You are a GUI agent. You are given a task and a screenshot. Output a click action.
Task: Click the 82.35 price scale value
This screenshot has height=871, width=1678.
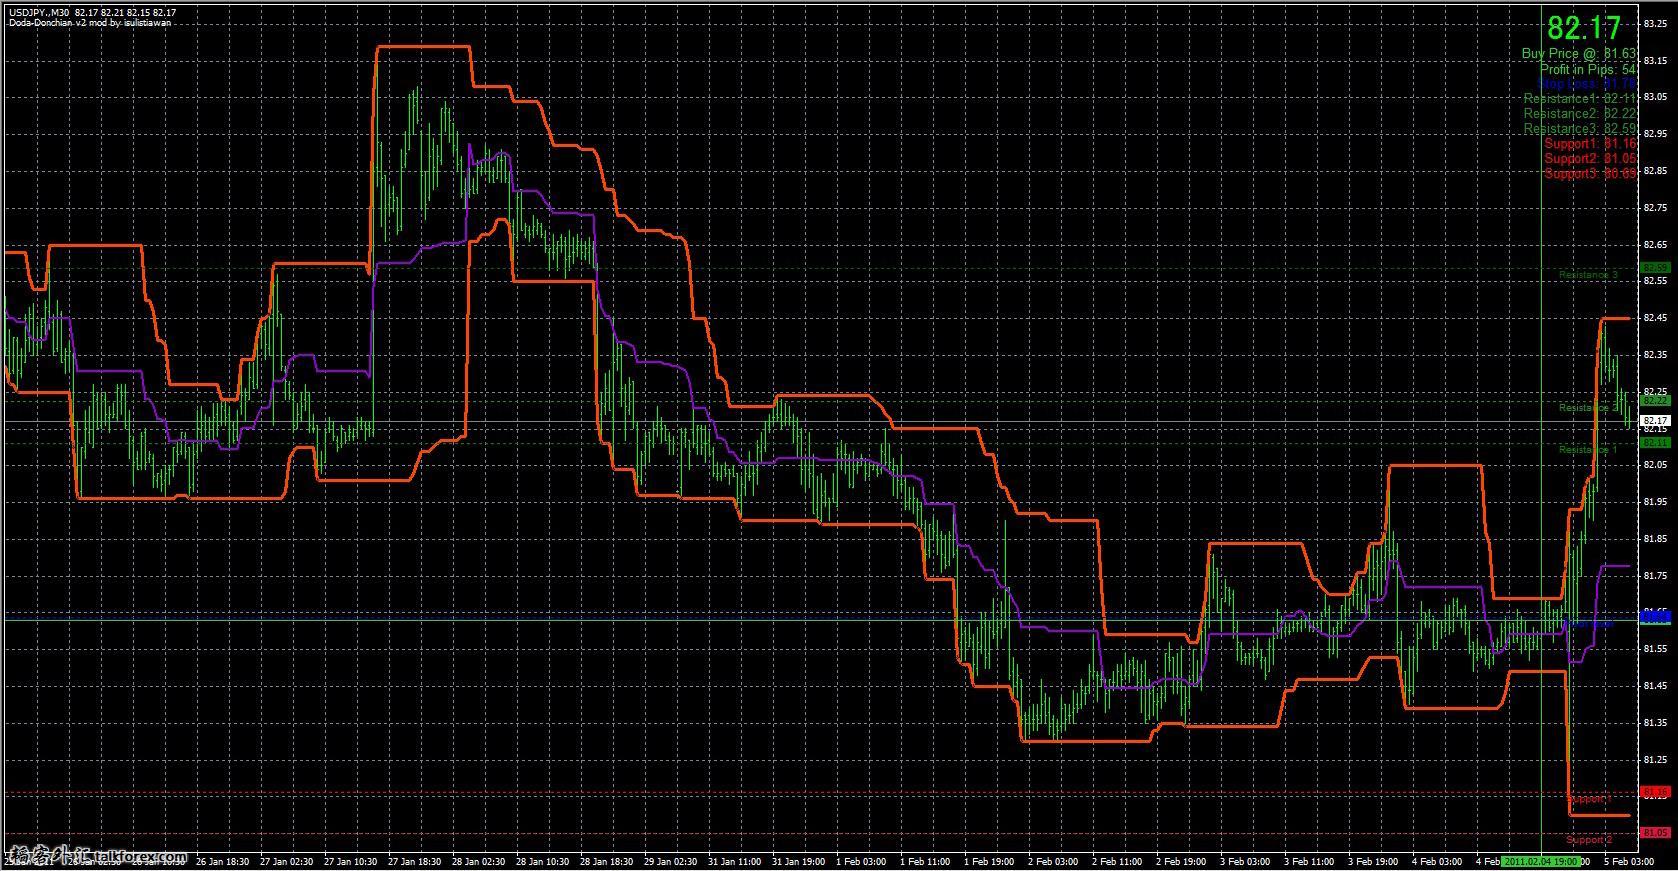pos(1656,355)
